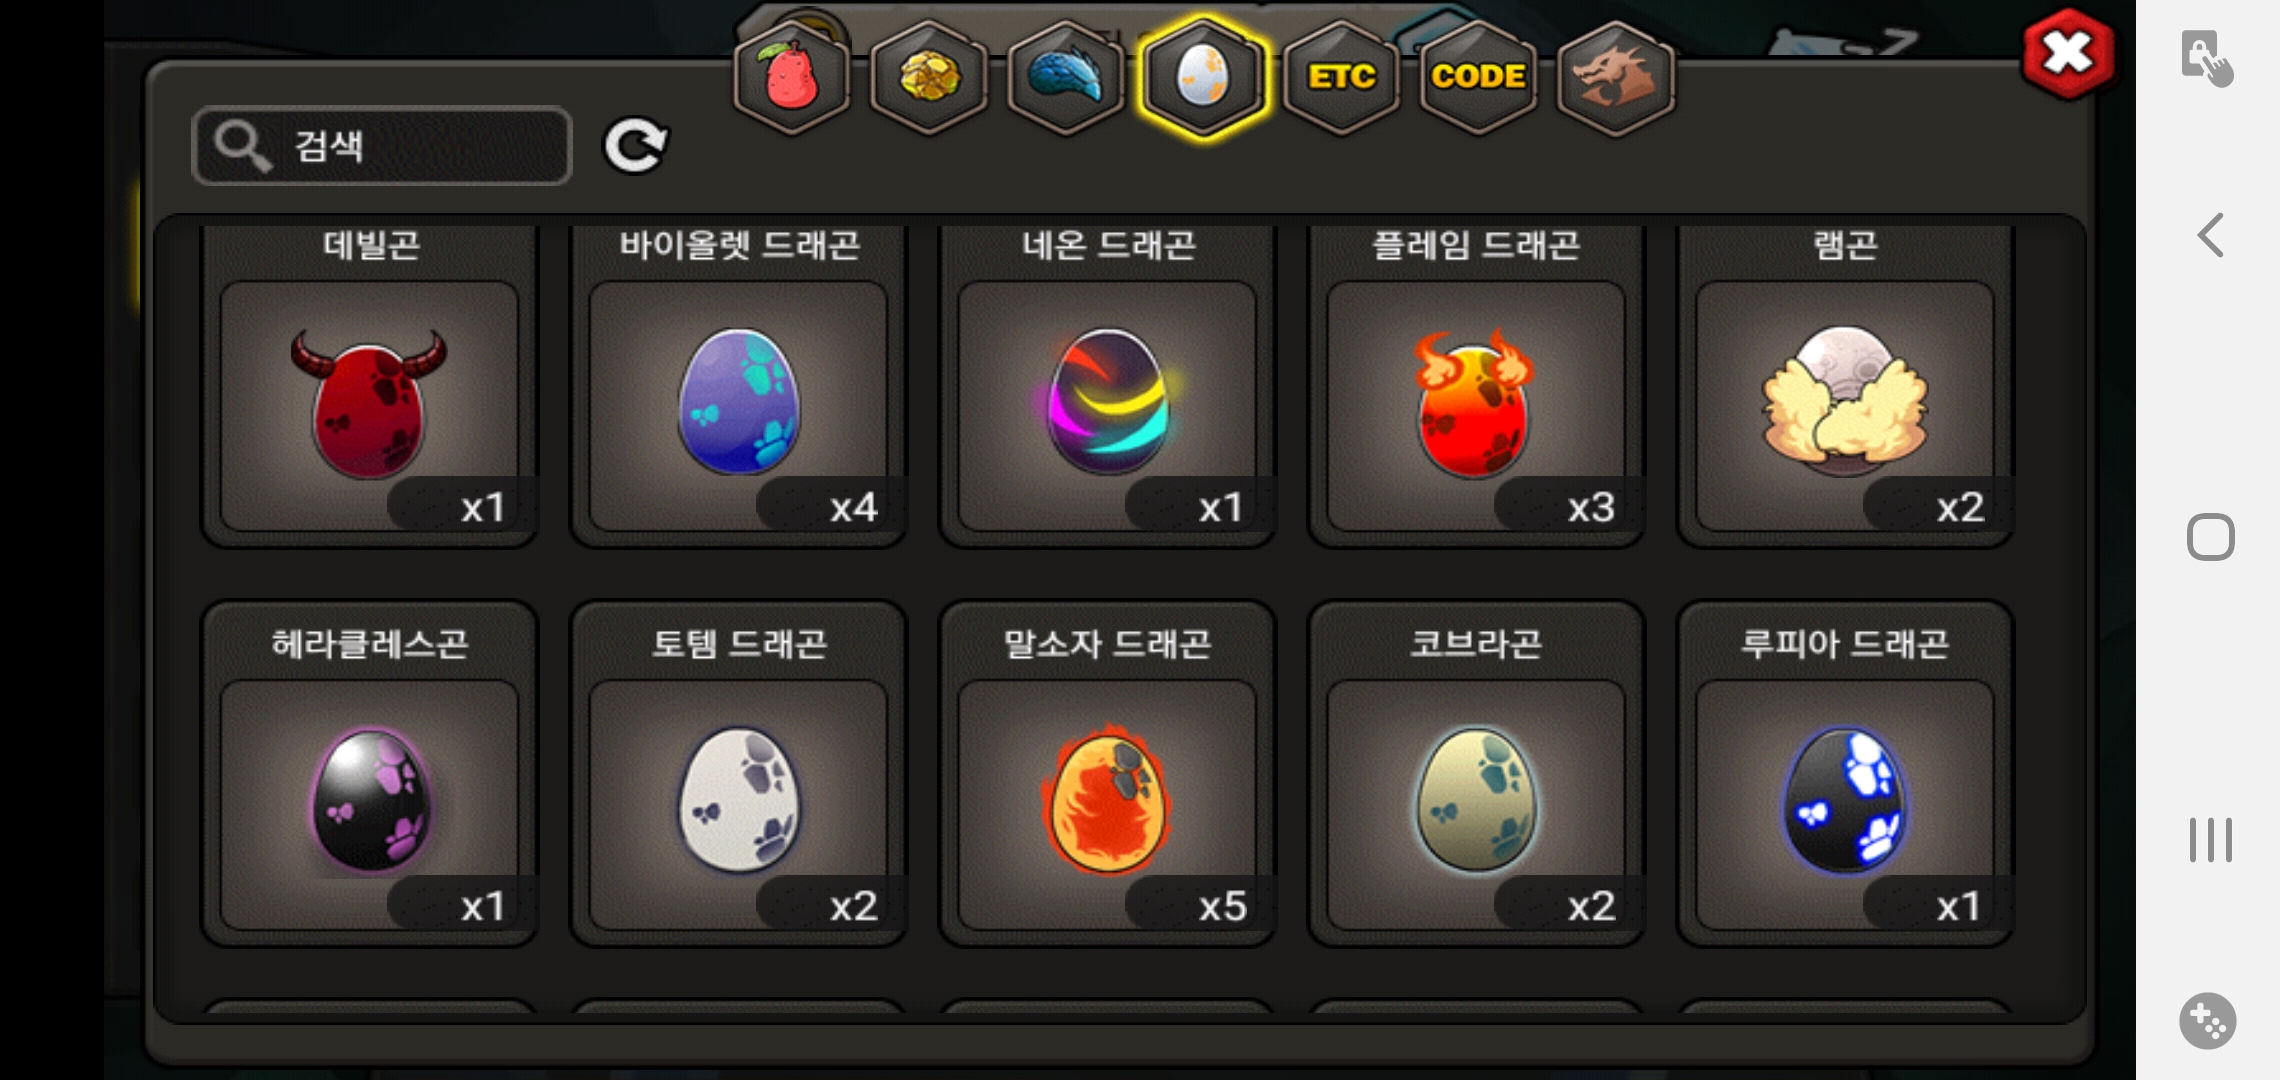Open the ETC category tab
The image size is (2280, 1080).
tap(1341, 77)
